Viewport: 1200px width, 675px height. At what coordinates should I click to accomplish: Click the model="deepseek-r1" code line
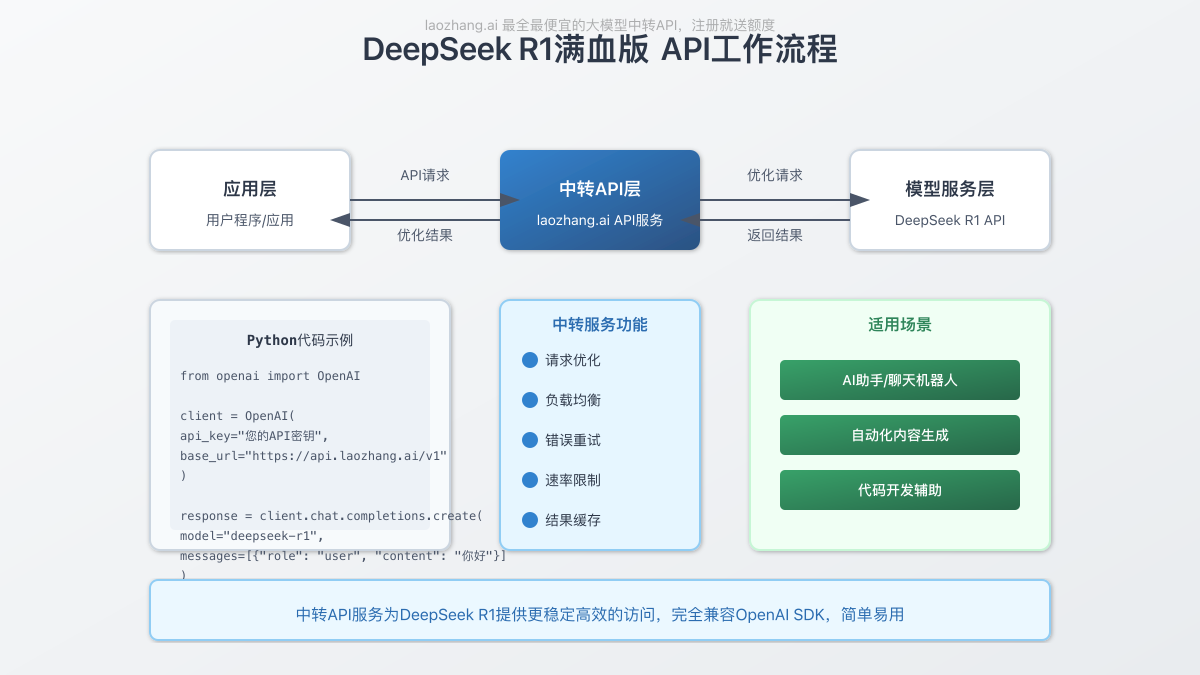point(252,536)
